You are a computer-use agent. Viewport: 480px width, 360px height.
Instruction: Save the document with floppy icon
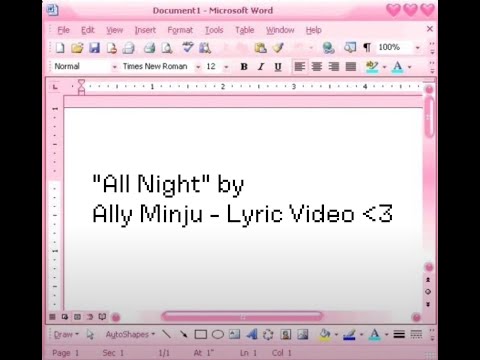point(95,48)
